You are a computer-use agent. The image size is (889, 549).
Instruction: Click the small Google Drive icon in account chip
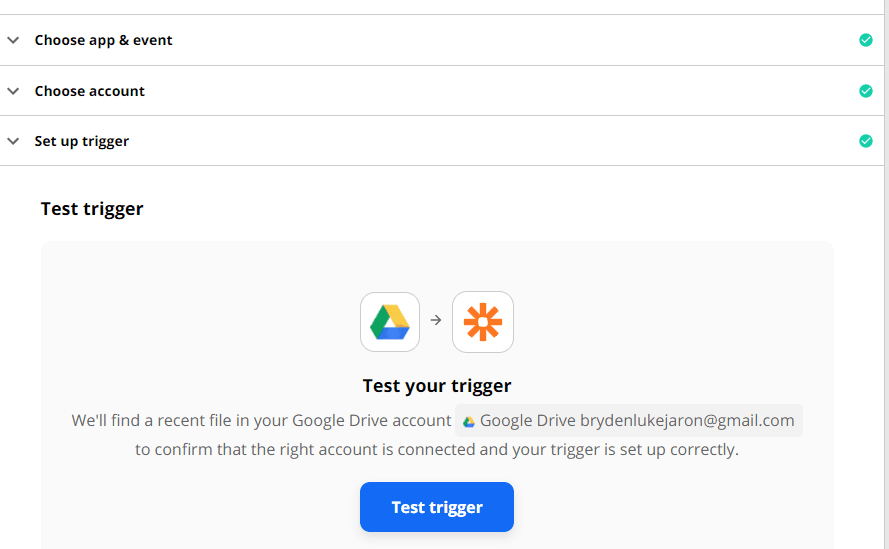(469, 422)
